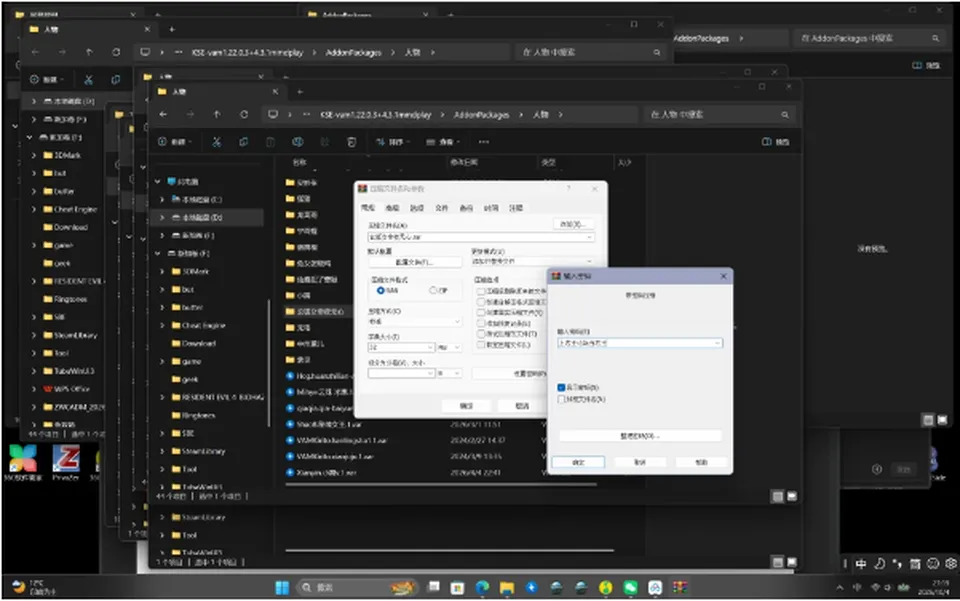Click the WinRAR archive dialog's ? help icon
This screenshot has width=960, height=601.
[569, 189]
